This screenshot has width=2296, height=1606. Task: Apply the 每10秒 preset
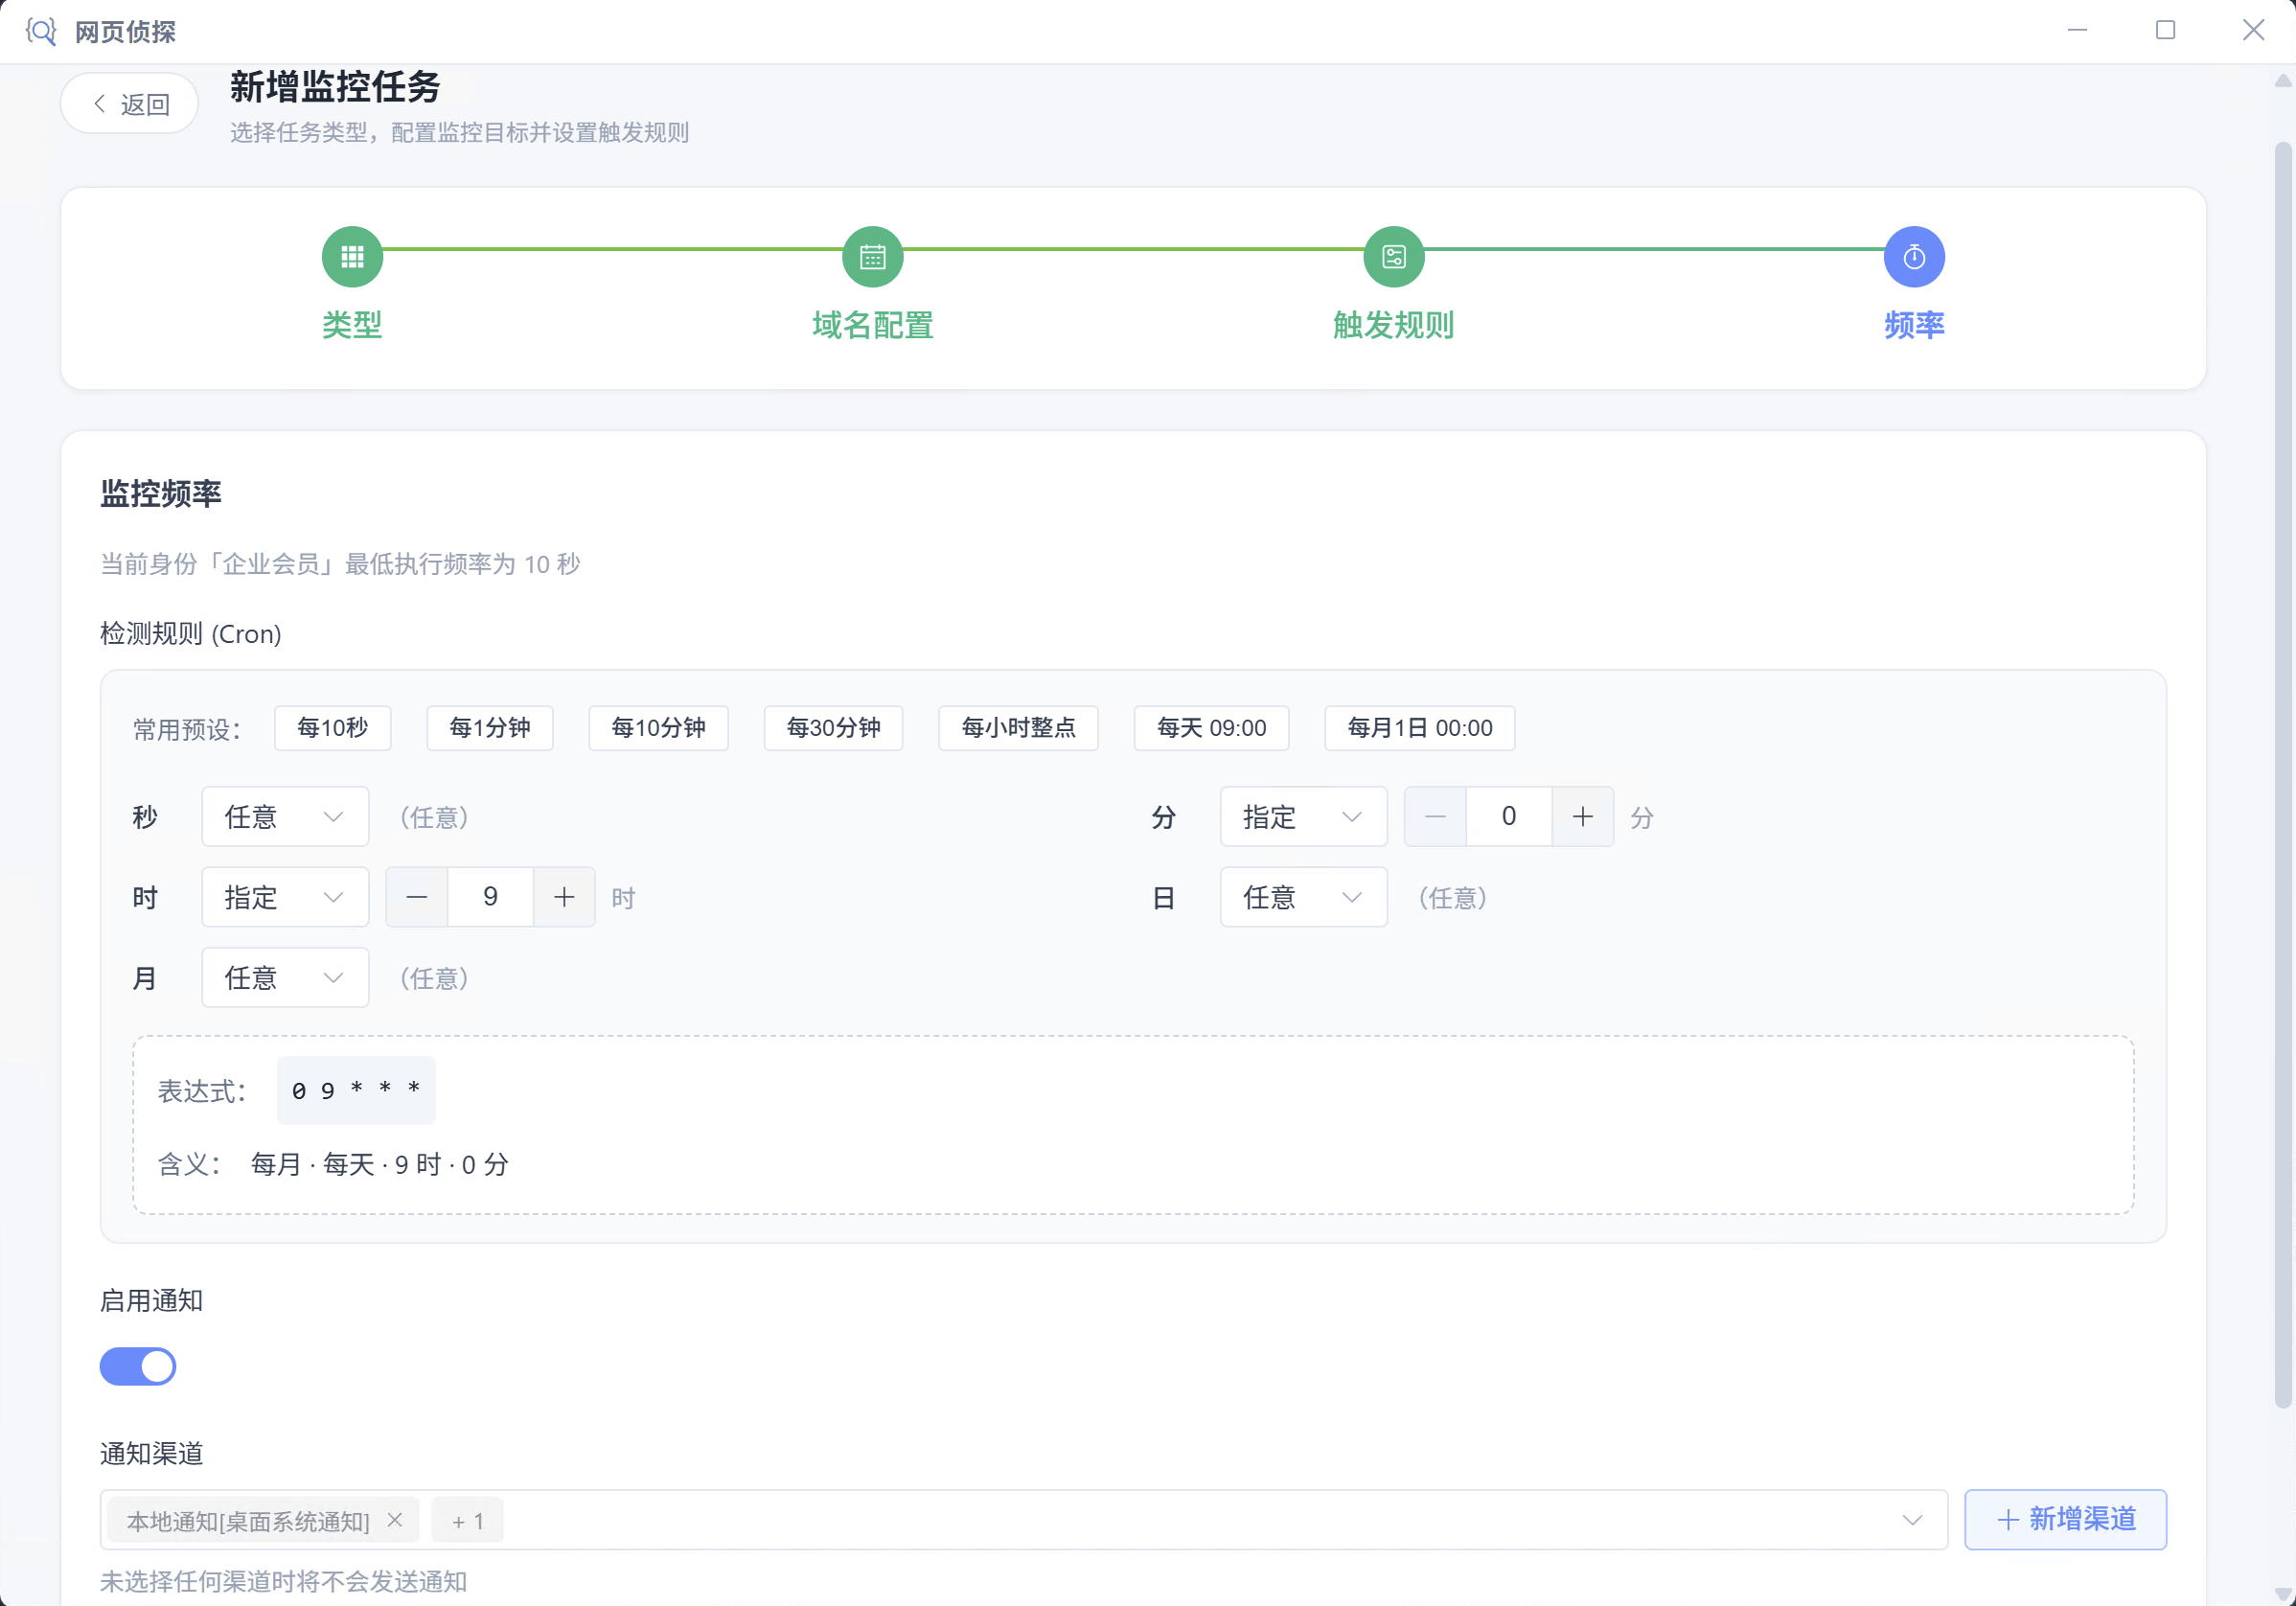pos(332,728)
